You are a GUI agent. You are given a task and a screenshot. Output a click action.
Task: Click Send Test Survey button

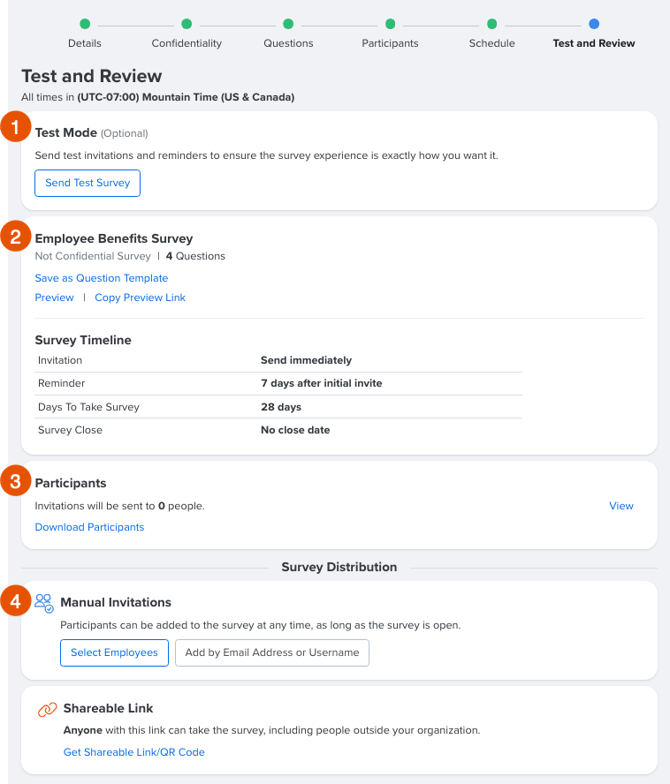tap(88, 183)
